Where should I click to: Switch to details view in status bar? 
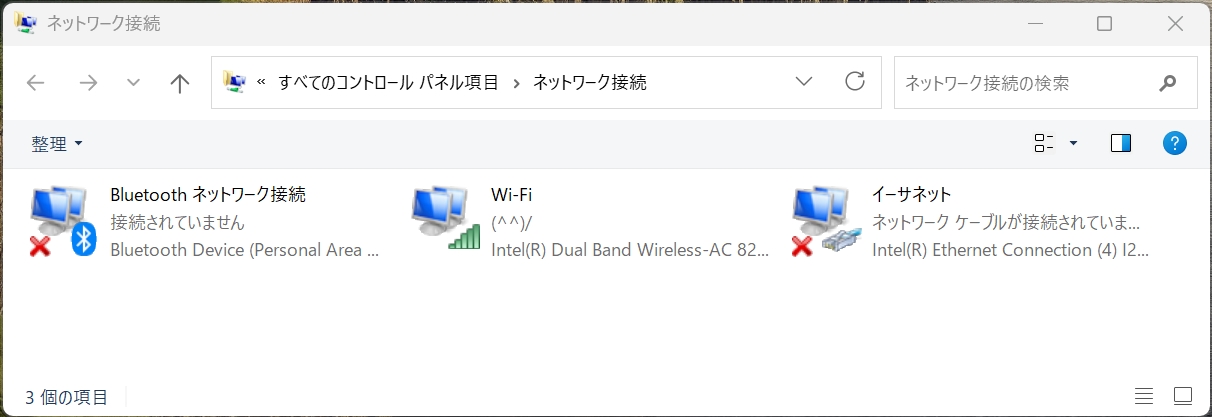point(1144,396)
